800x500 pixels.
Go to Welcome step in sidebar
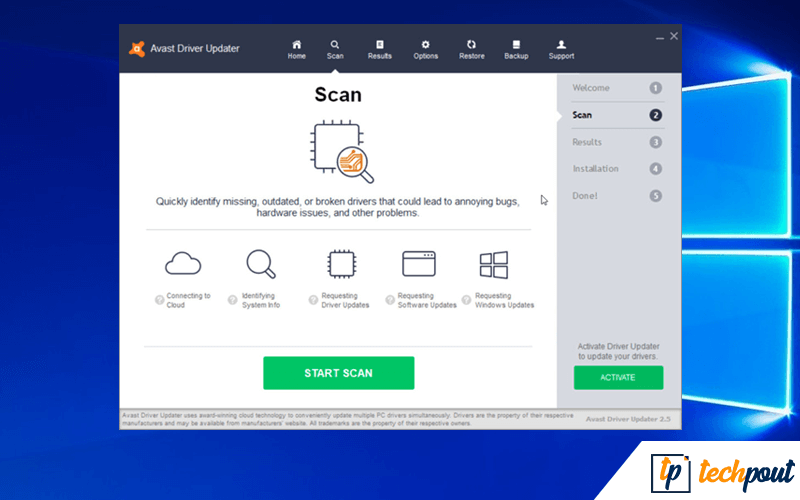[x=590, y=88]
